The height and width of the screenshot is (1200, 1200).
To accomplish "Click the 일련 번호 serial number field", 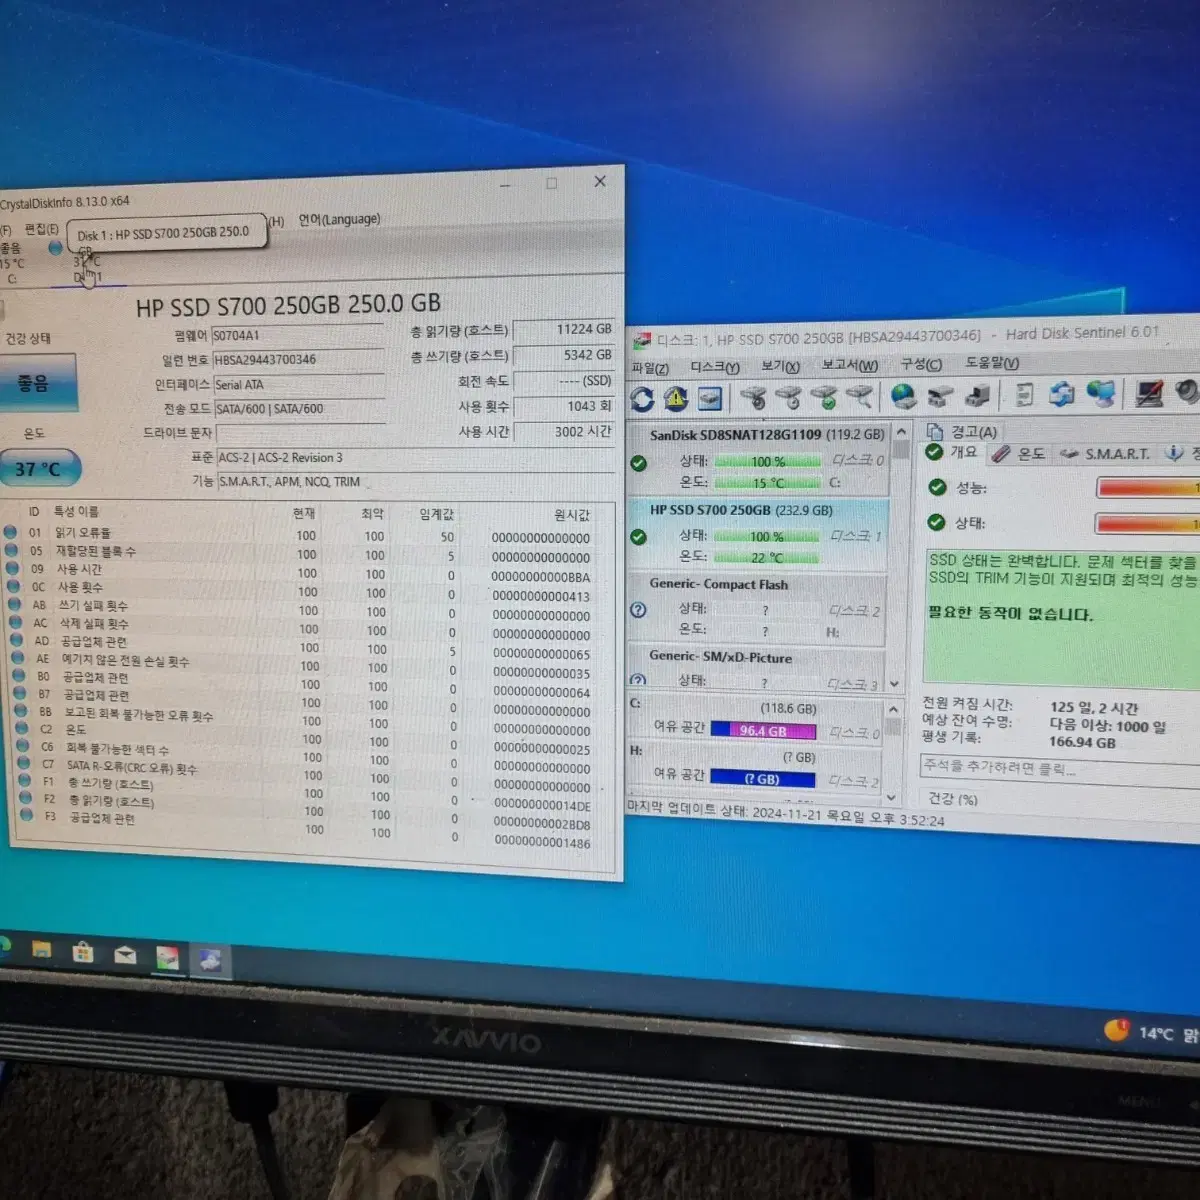I will (297, 360).
